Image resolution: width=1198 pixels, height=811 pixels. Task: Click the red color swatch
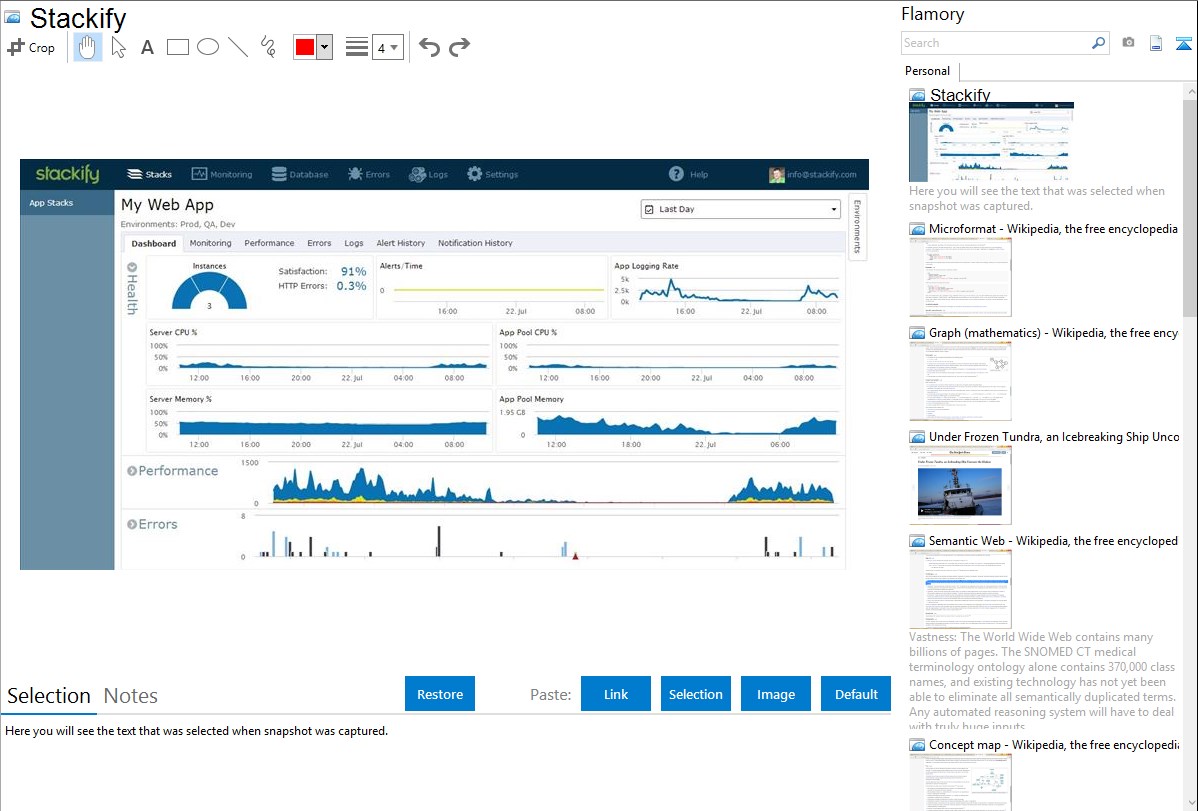click(305, 47)
